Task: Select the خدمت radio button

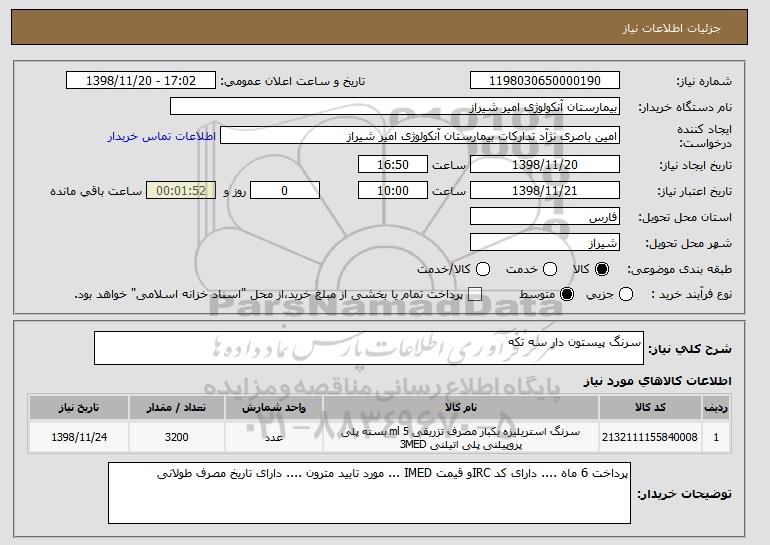Action: click(550, 269)
